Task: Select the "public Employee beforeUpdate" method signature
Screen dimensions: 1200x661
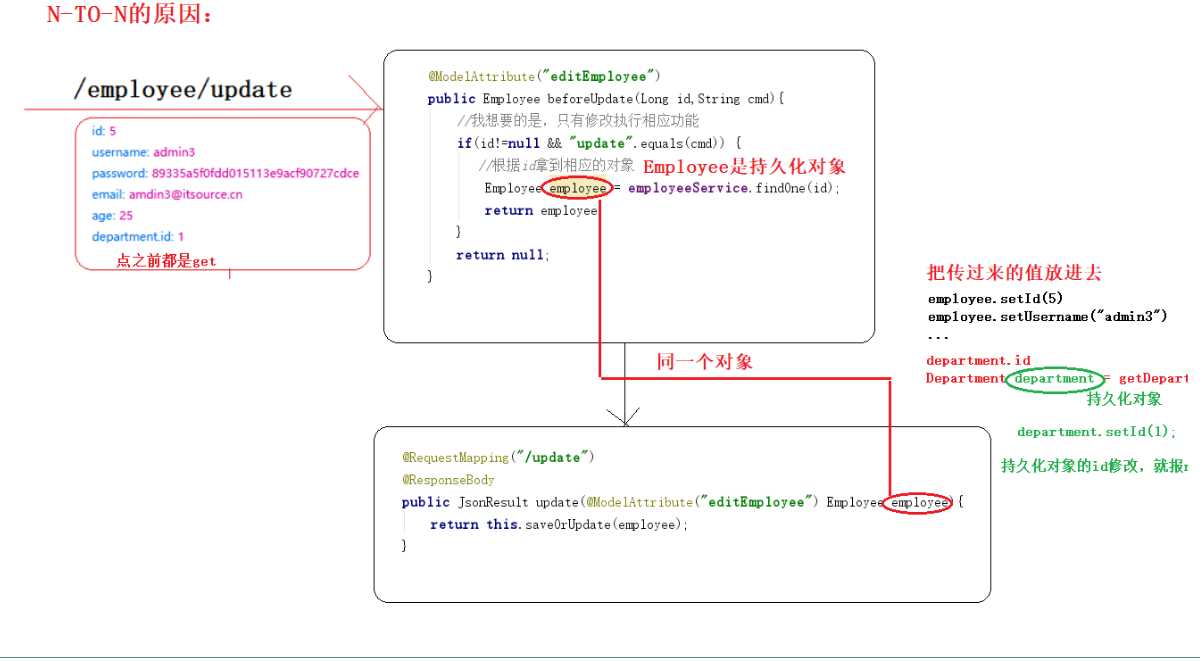Action: [607, 99]
